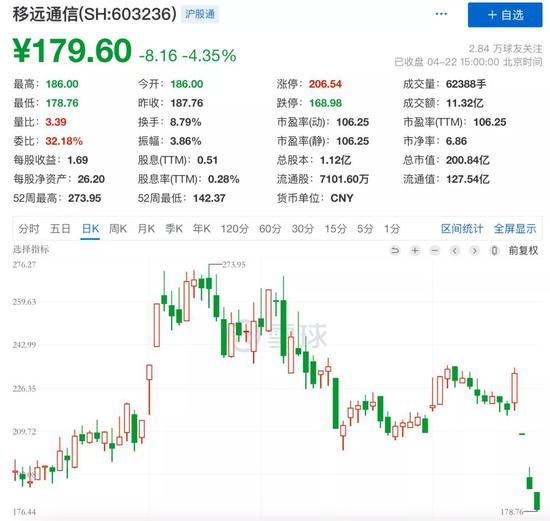550x521 pixels.
Task: Click the 市净率 value 6.86
Action: coord(456,141)
